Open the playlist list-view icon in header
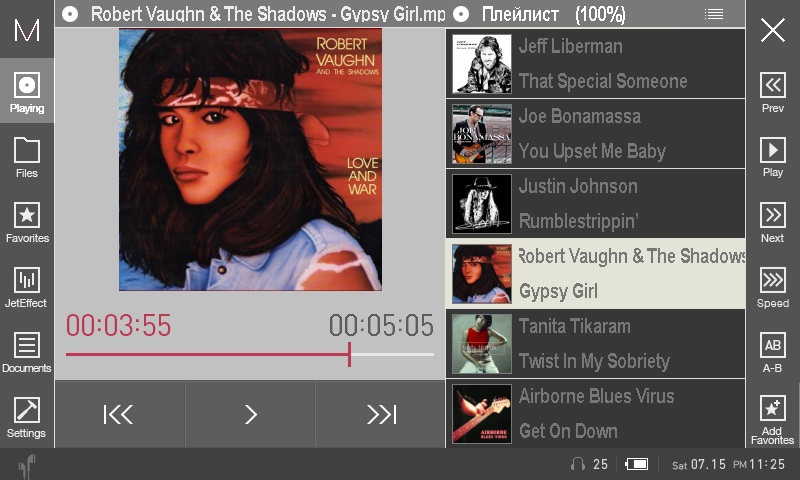This screenshot has height=480, width=800. pos(714,14)
